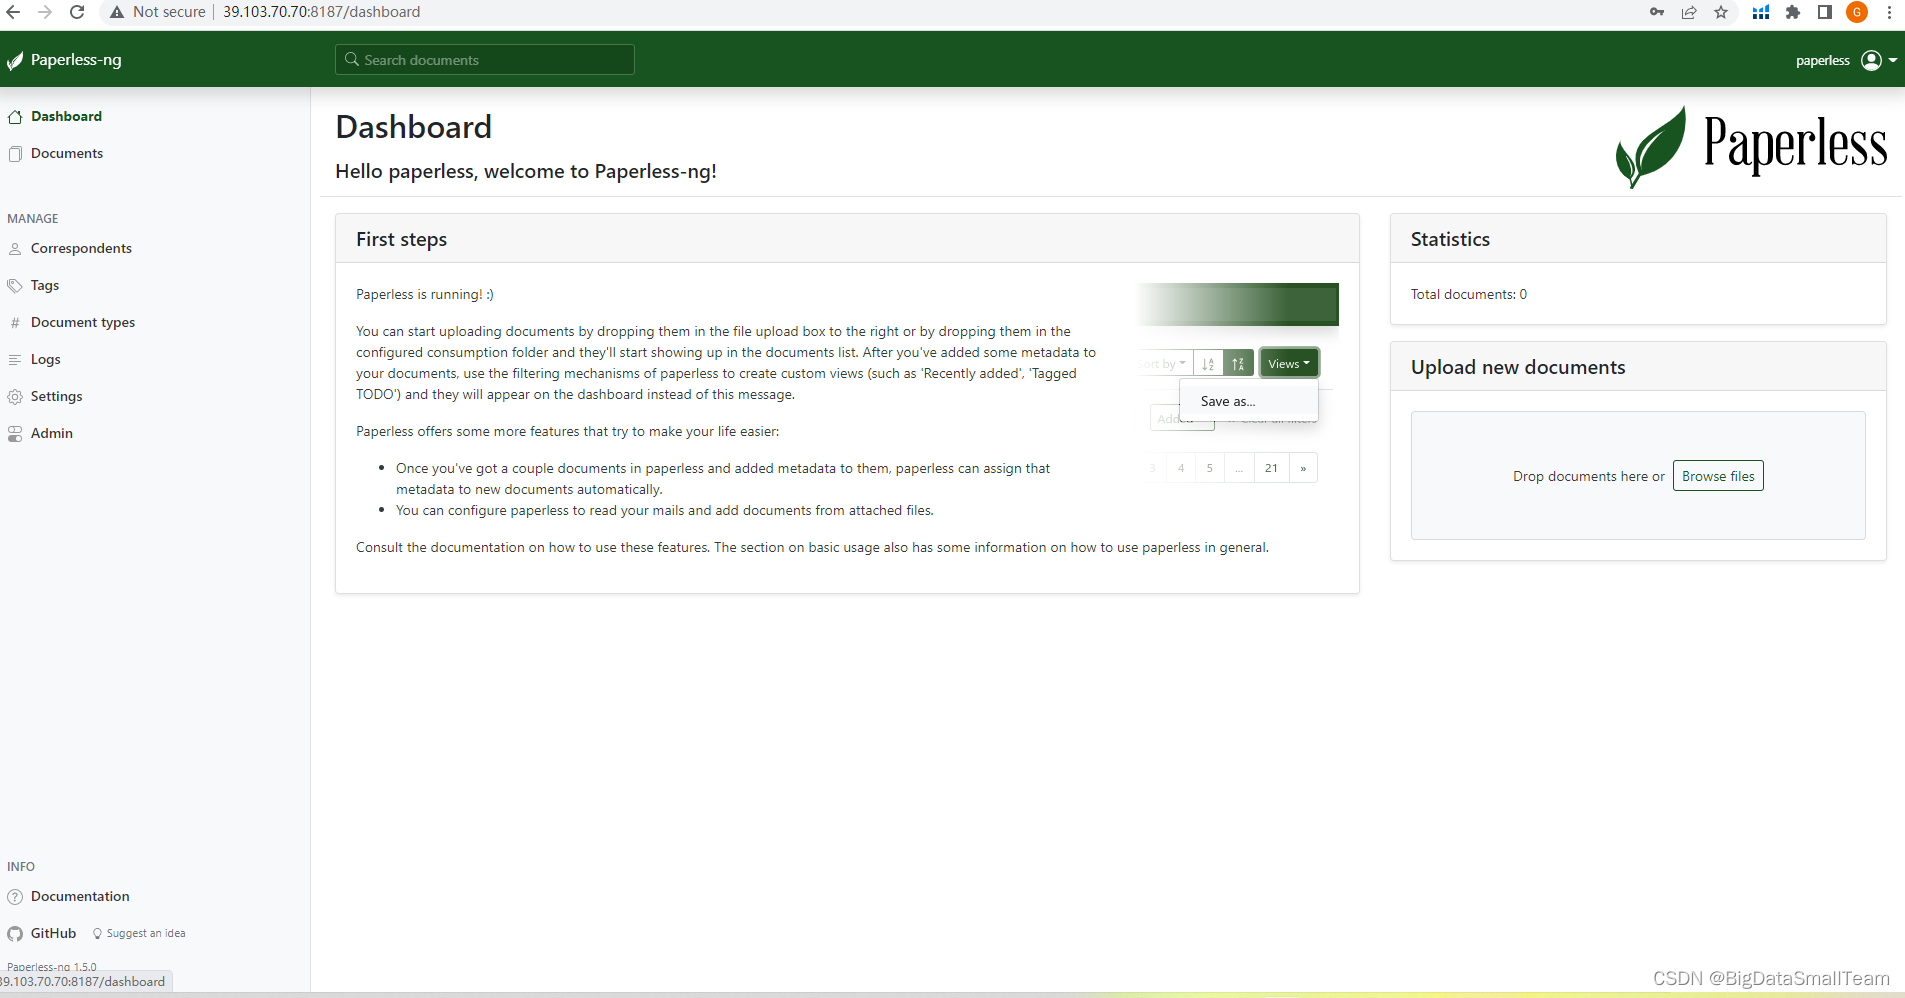The height and width of the screenshot is (998, 1905).
Task: Go to Tags management page
Action: (x=45, y=286)
